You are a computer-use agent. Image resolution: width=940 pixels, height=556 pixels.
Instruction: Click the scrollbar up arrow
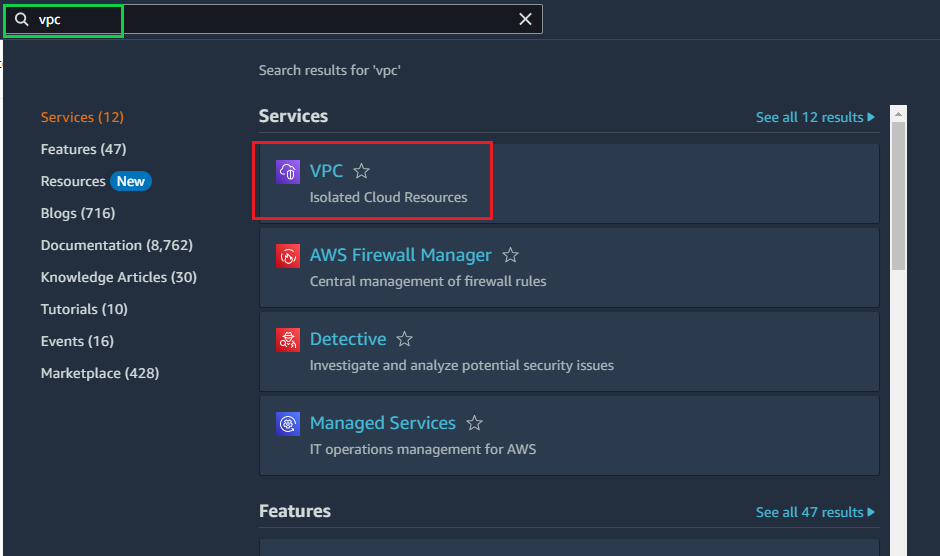tap(898, 113)
